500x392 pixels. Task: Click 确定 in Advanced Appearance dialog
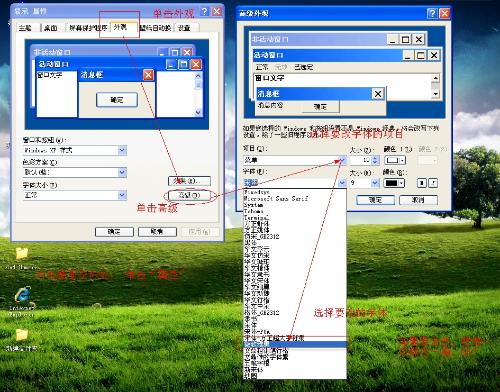tap(376, 200)
